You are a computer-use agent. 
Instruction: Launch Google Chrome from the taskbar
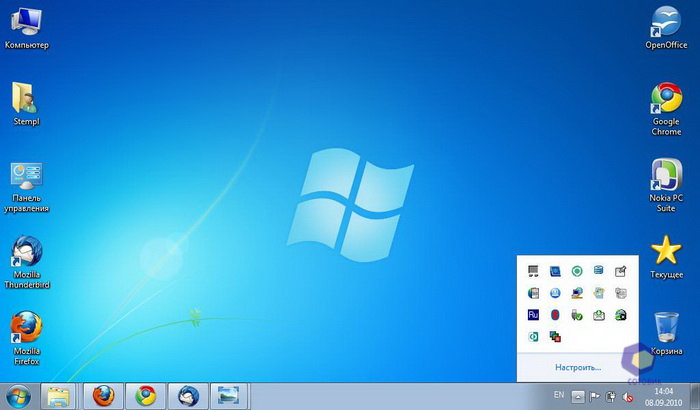pos(146,395)
